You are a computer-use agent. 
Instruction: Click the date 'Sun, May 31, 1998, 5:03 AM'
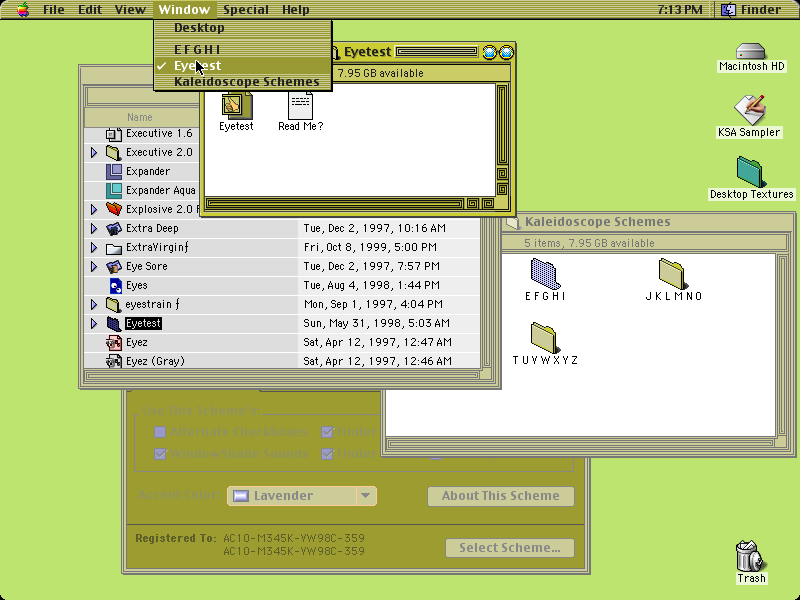pyautogui.click(x=377, y=323)
